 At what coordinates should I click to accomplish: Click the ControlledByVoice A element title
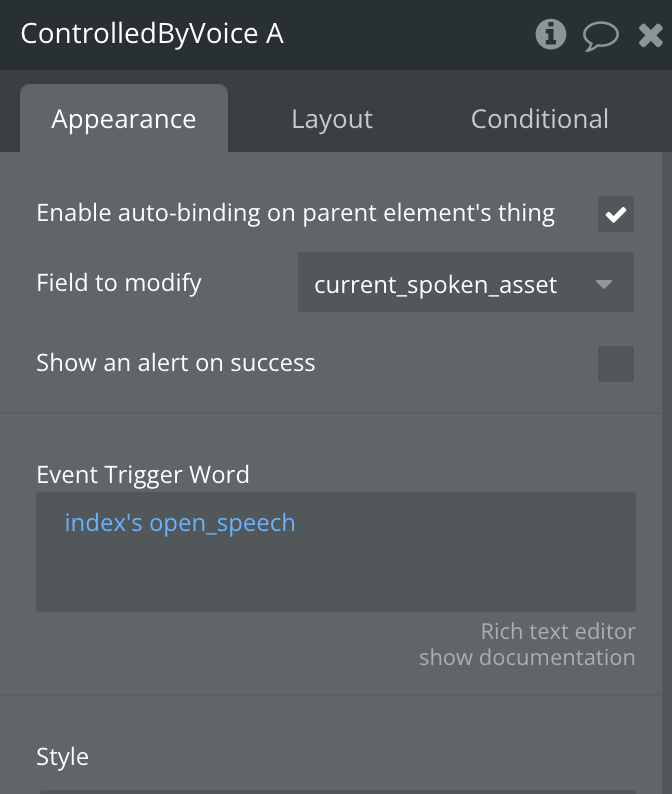click(x=152, y=34)
